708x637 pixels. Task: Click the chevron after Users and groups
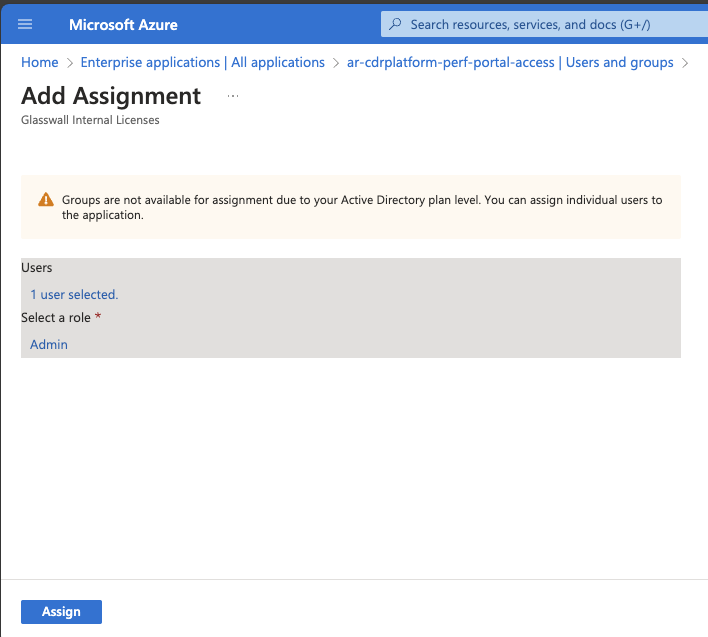coord(685,63)
